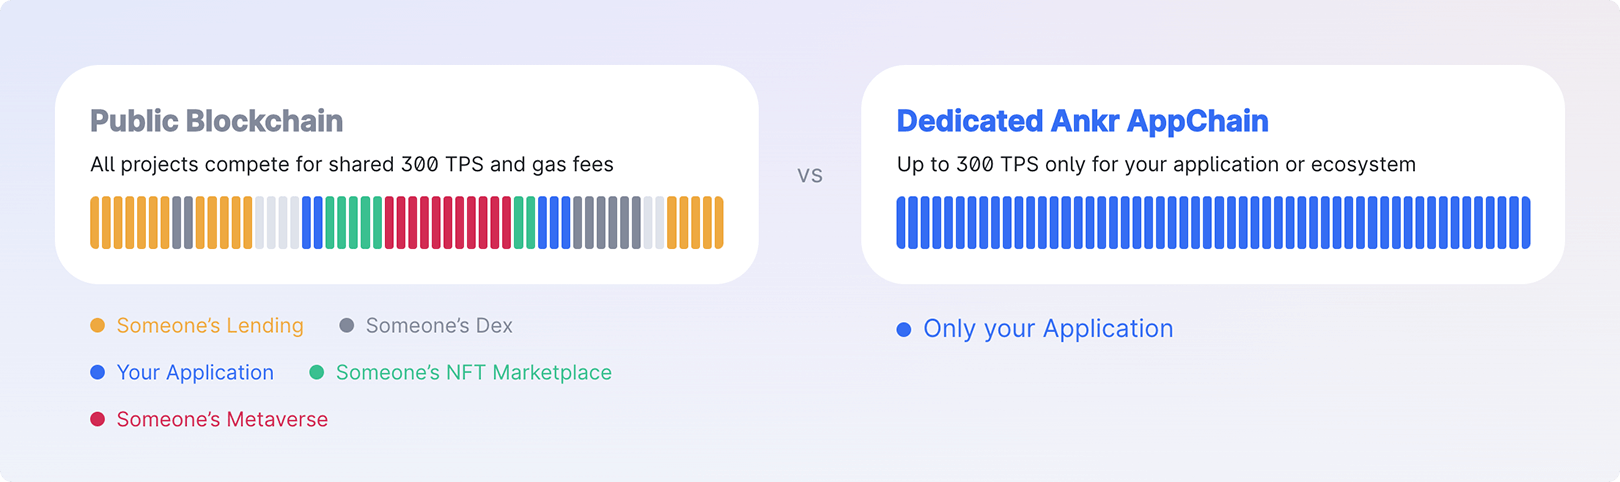Click the Up to 300 TPS subtitle text
The image size is (1620, 482).
(1156, 164)
